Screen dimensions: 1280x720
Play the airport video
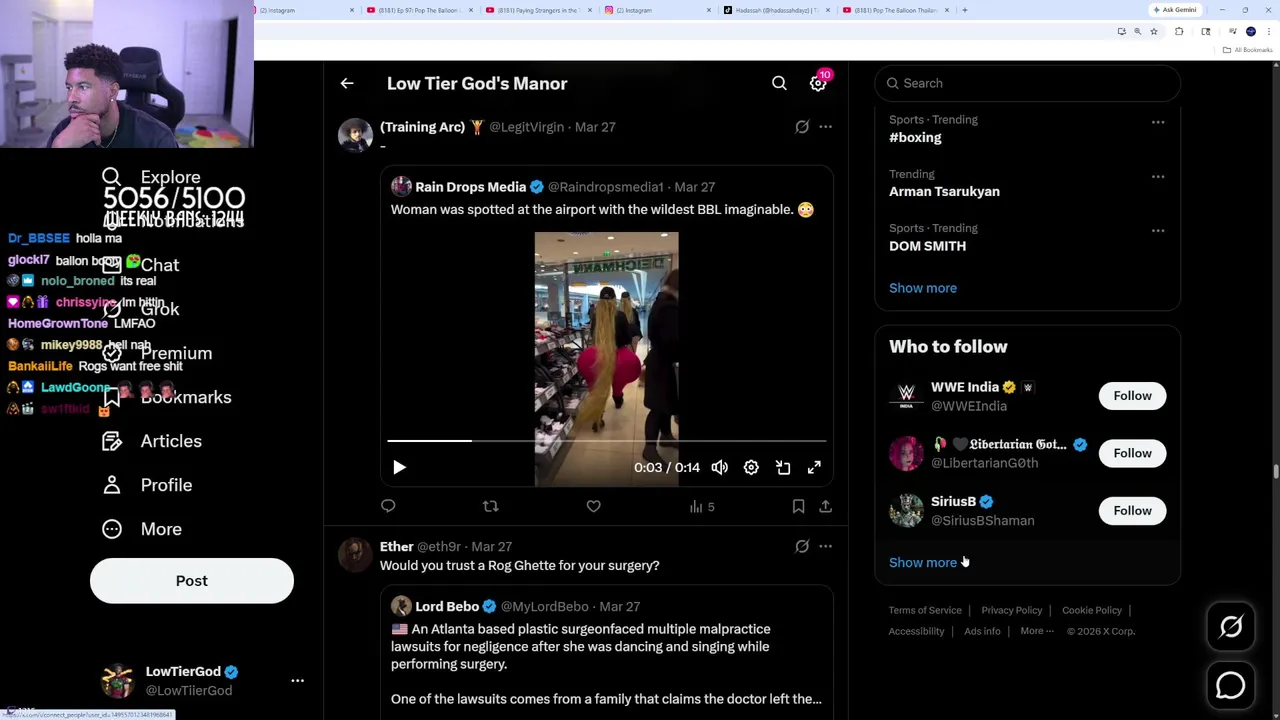(399, 468)
